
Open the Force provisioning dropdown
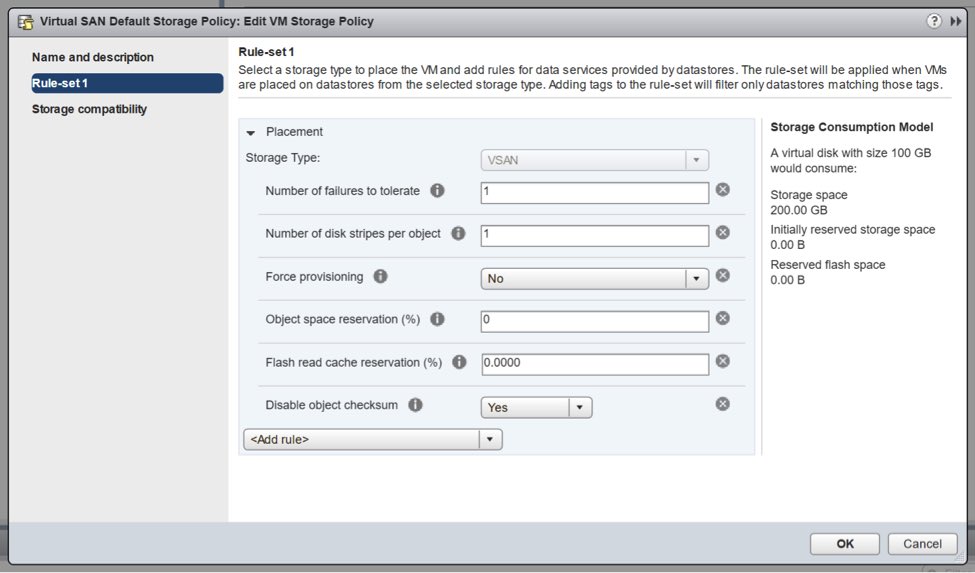click(x=594, y=278)
